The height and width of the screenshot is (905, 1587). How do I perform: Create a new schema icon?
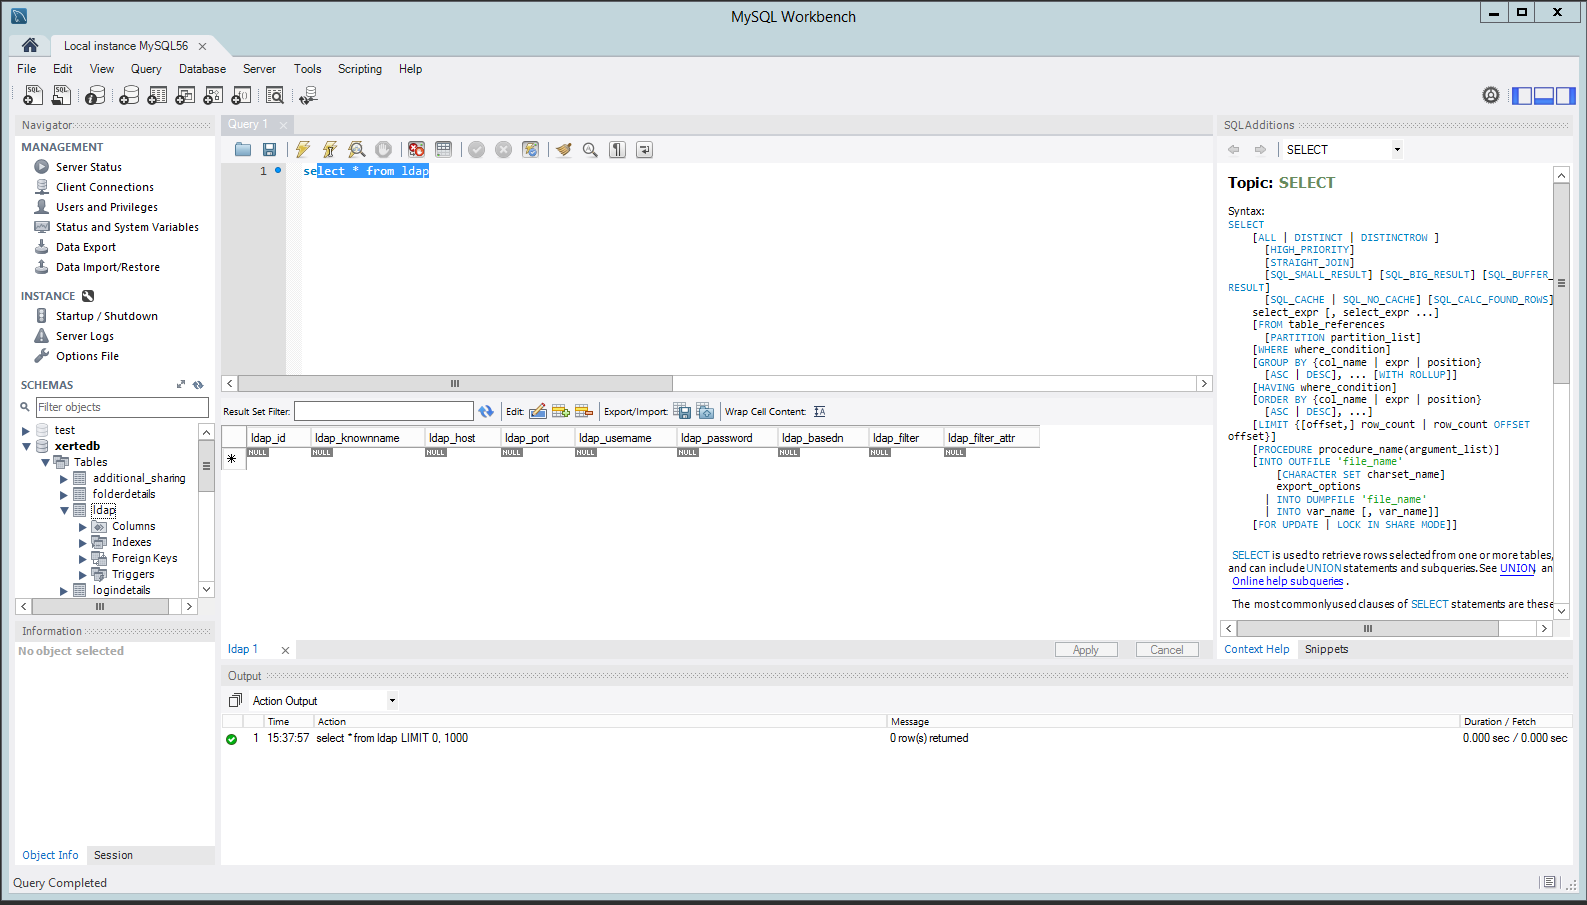tap(129, 95)
